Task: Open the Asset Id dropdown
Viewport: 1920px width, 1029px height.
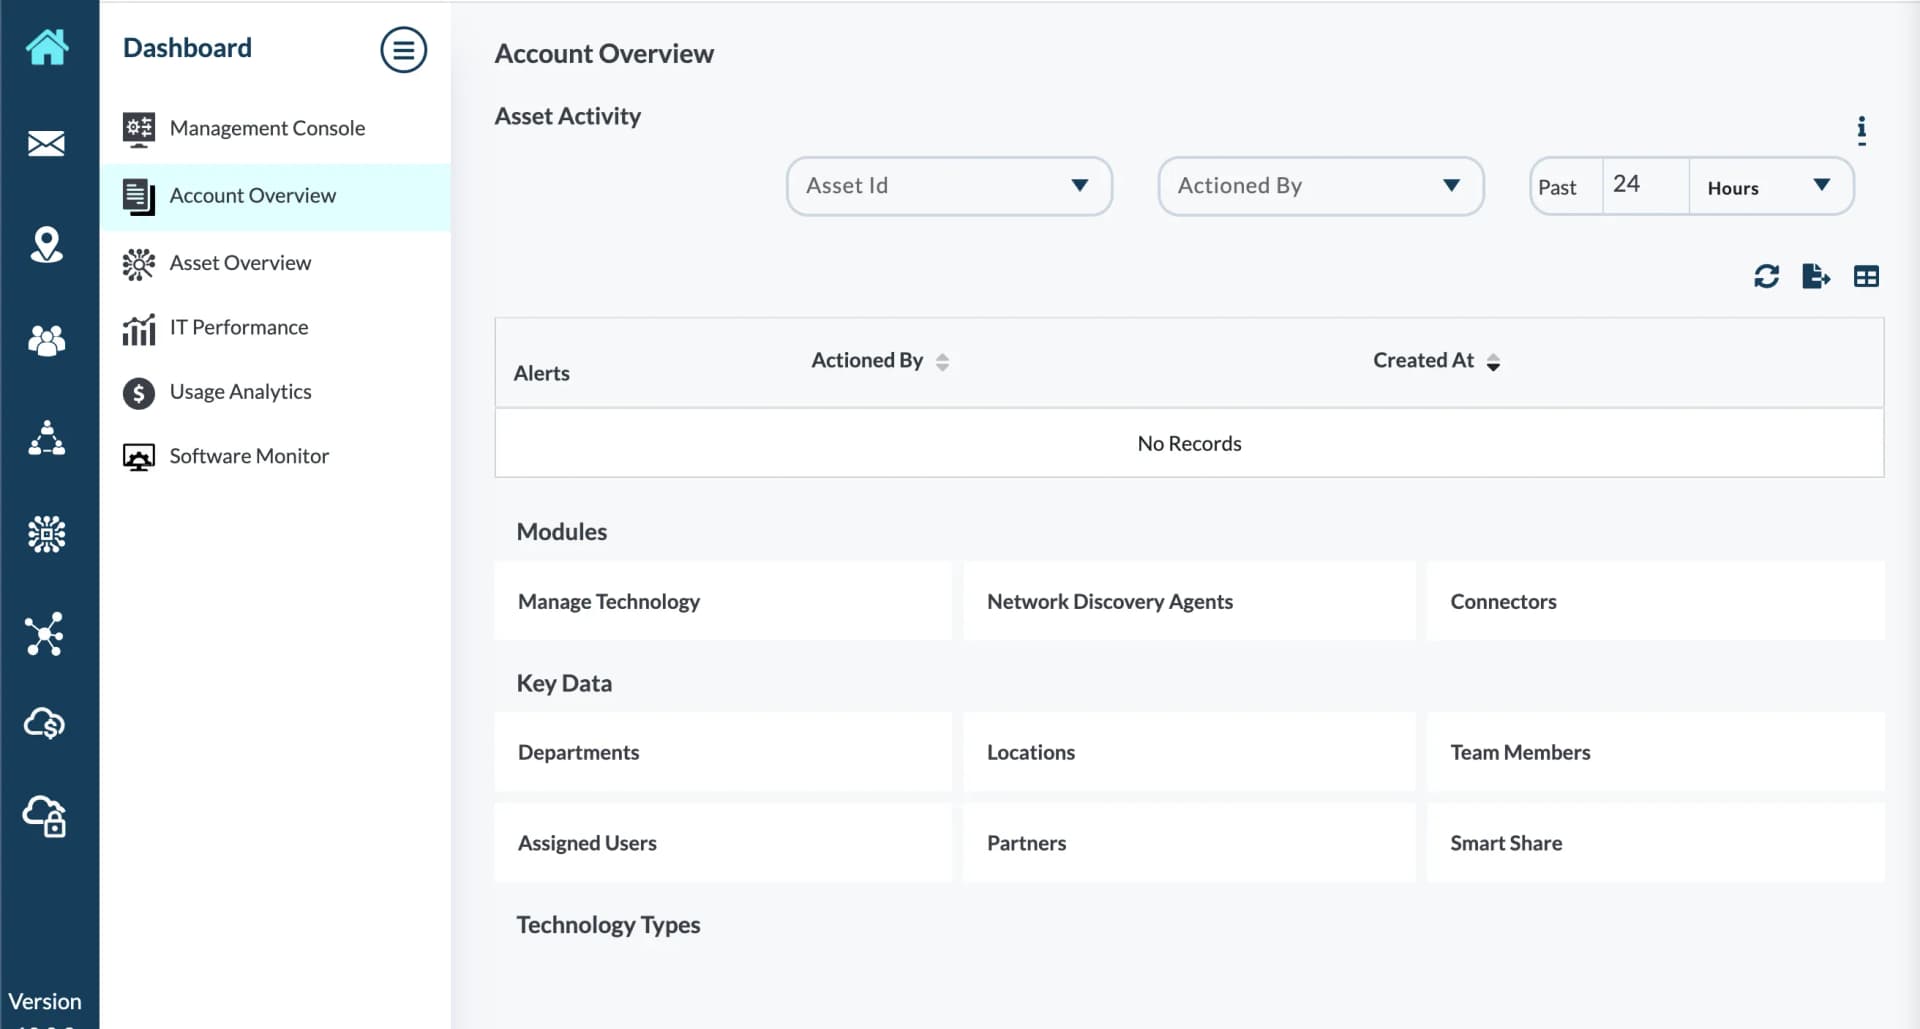Action: pyautogui.click(x=1080, y=186)
